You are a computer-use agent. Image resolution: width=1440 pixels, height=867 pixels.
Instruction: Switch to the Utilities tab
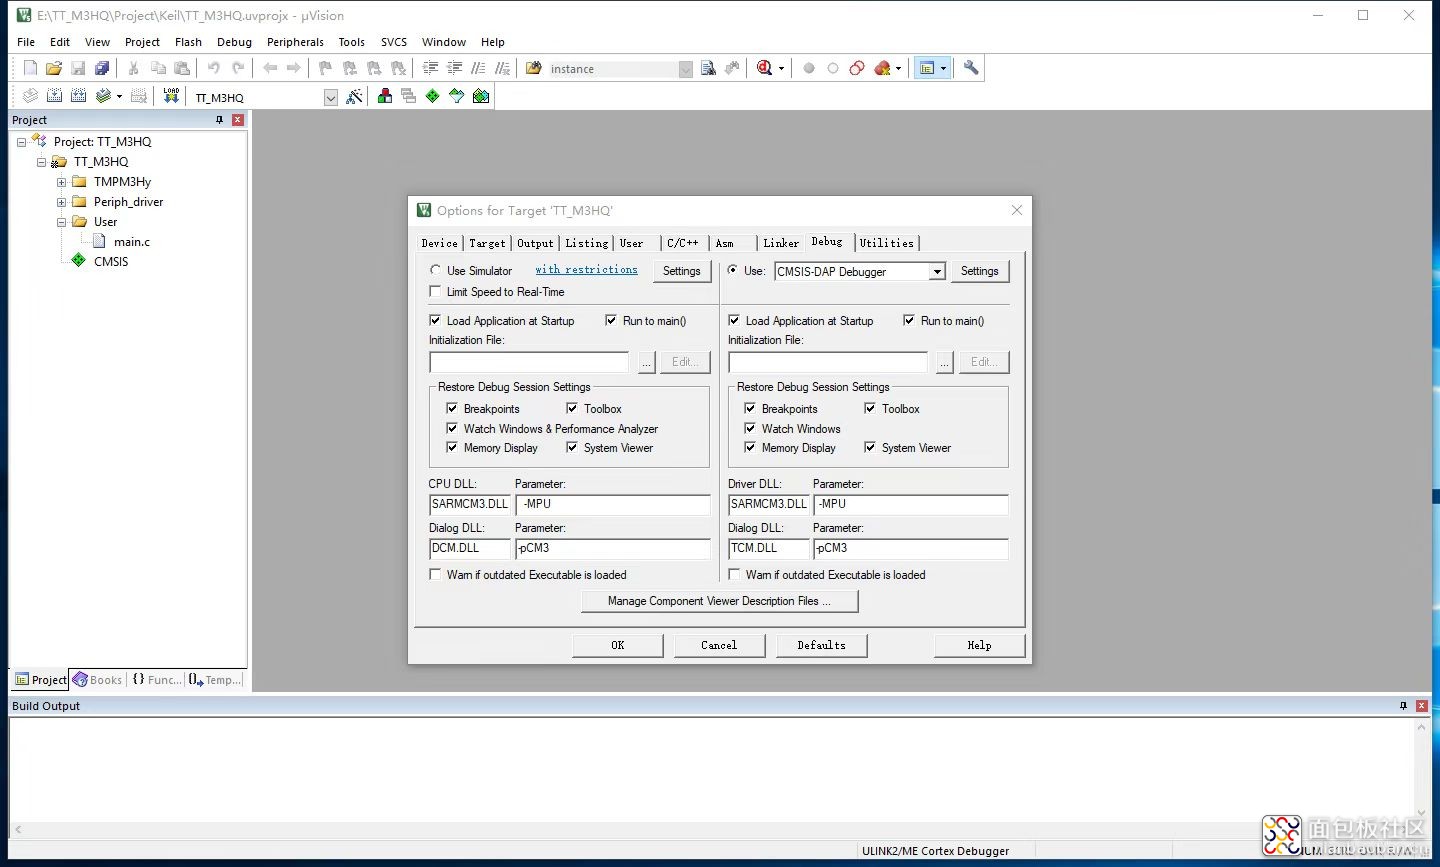coord(887,243)
